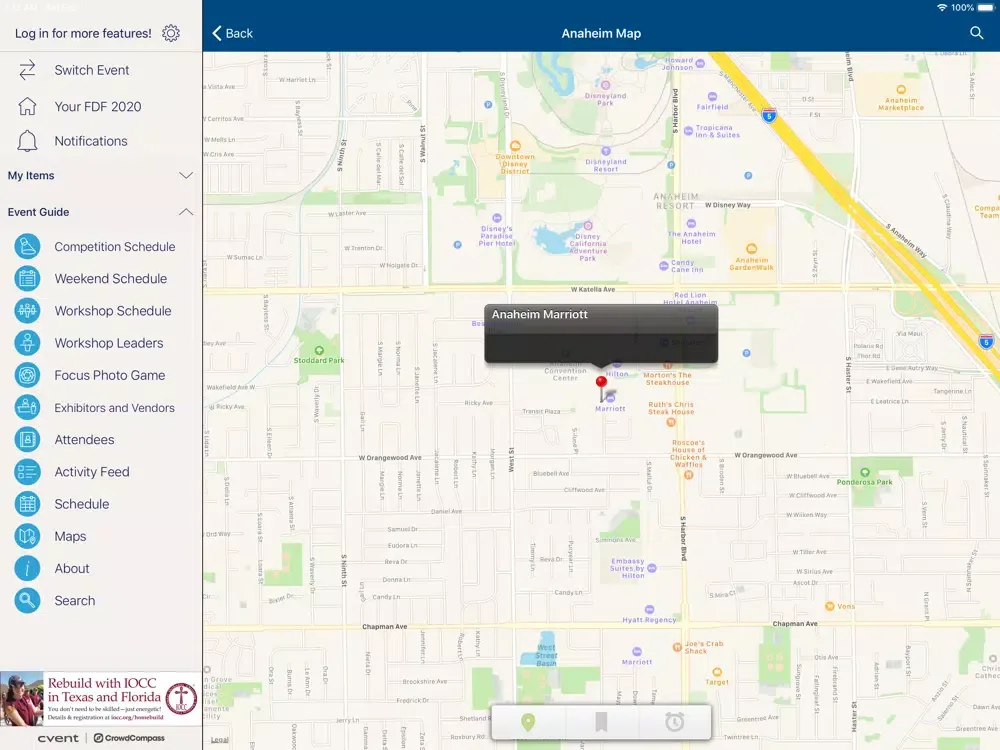Click the CrowdCompass logo link
The width and height of the screenshot is (1000, 750).
pyautogui.click(x=129, y=738)
